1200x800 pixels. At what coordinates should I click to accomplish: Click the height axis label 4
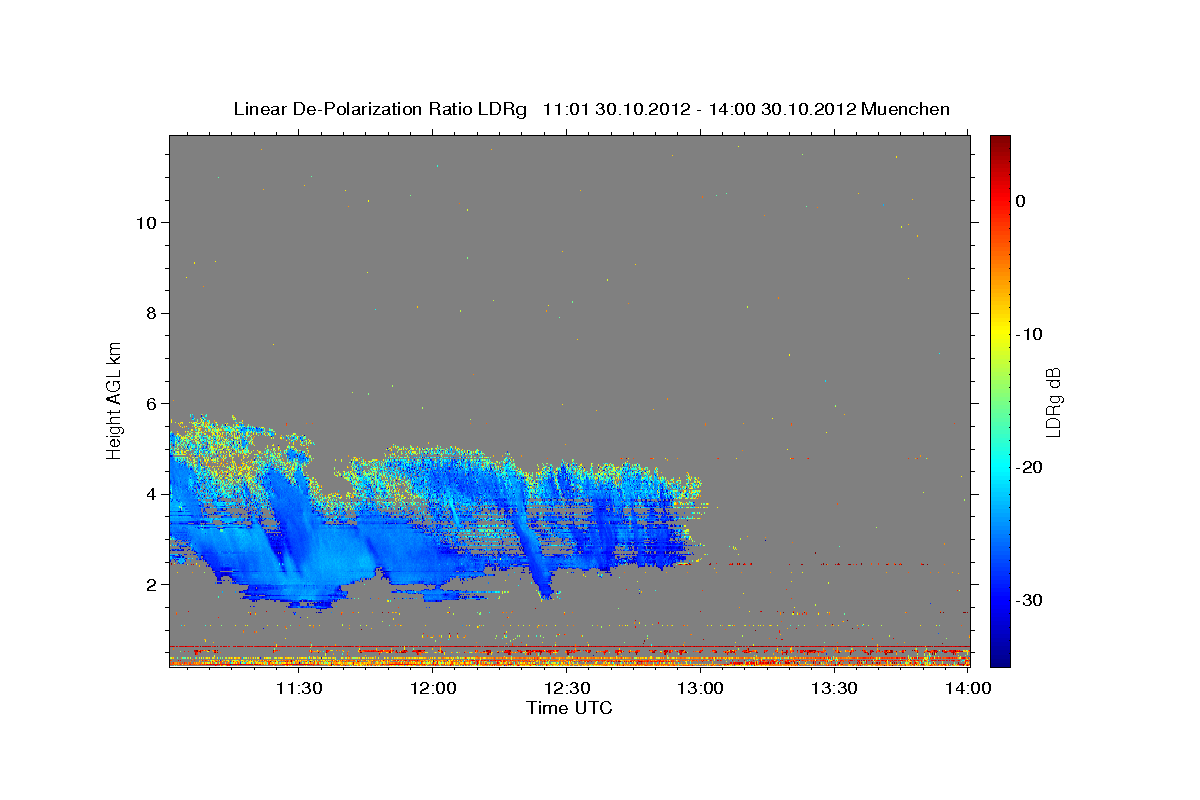tap(149, 494)
